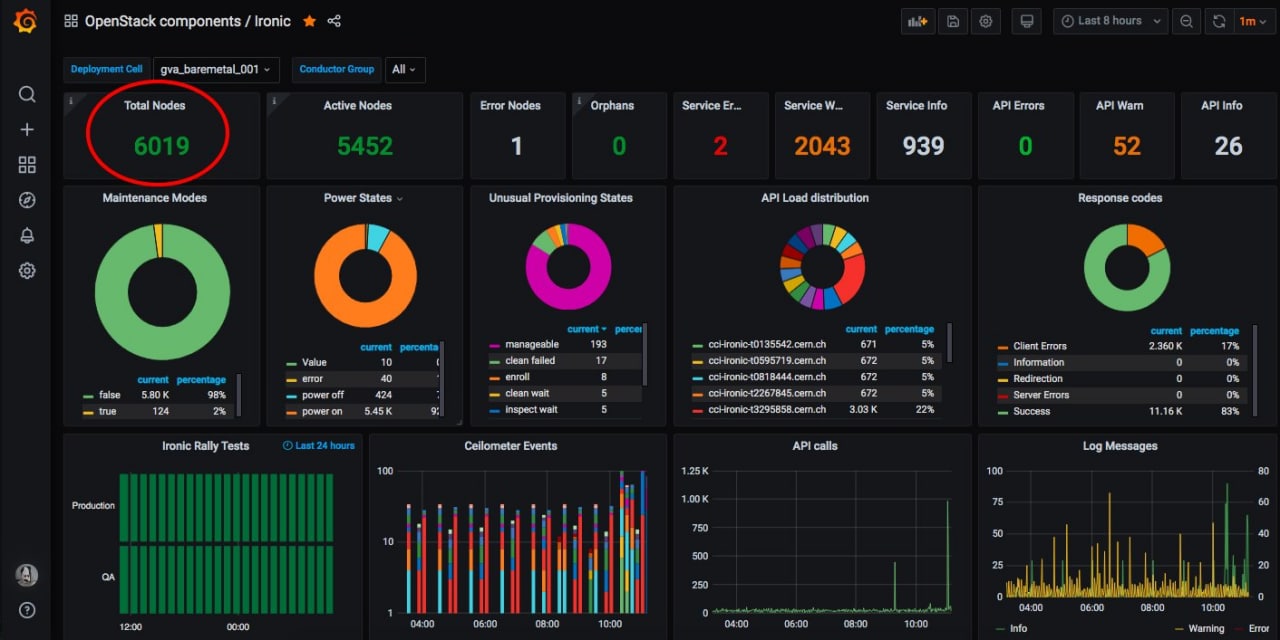Open the API Load distribution panel title
1280x640 pixels.
(815, 198)
